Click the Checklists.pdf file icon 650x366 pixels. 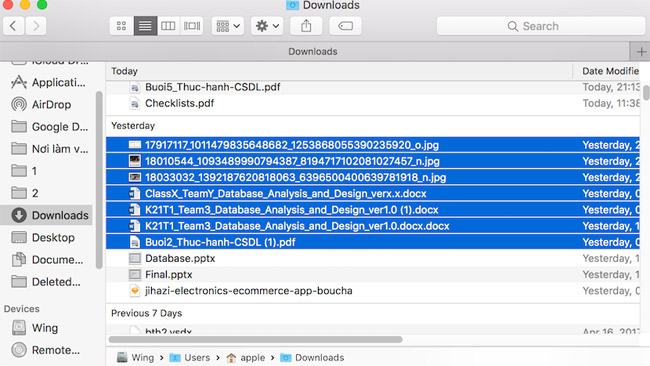point(135,103)
